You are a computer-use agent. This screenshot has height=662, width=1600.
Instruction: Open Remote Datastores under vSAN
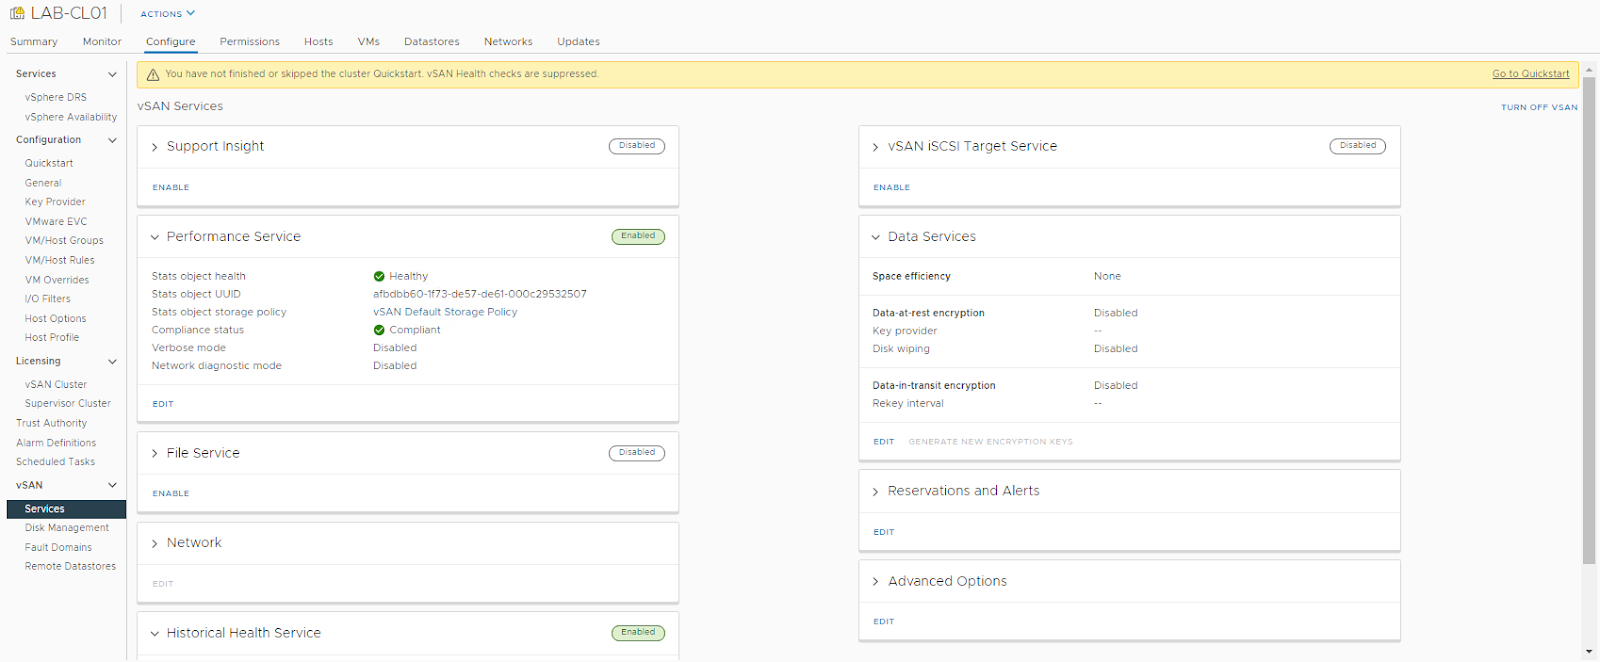70,567
